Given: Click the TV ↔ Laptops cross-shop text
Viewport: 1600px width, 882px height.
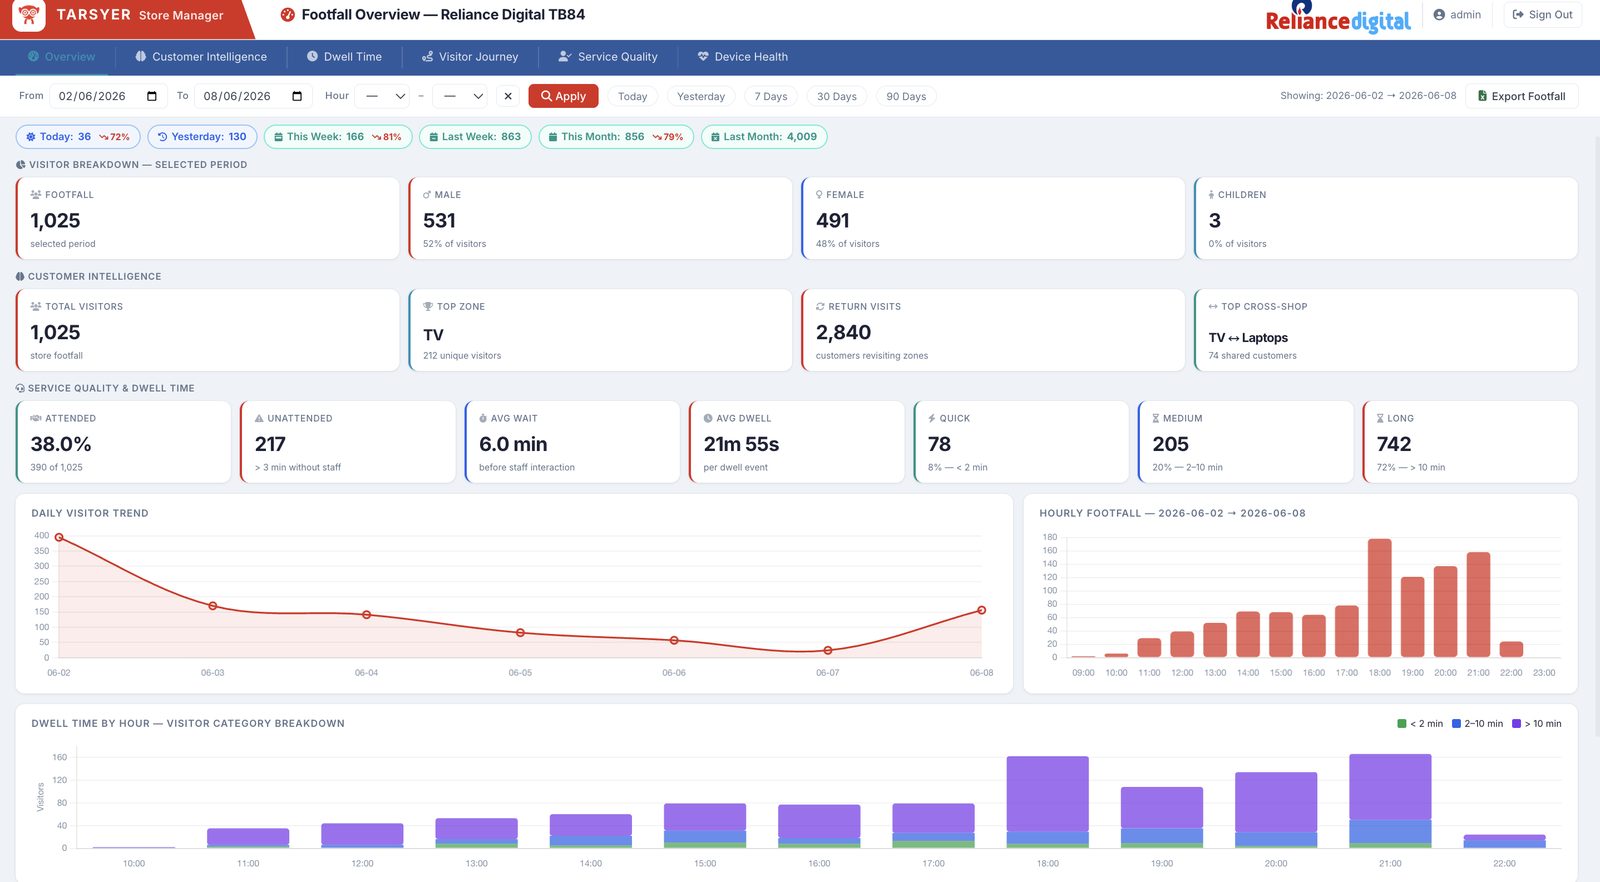Looking at the screenshot, I should 1248,338.
